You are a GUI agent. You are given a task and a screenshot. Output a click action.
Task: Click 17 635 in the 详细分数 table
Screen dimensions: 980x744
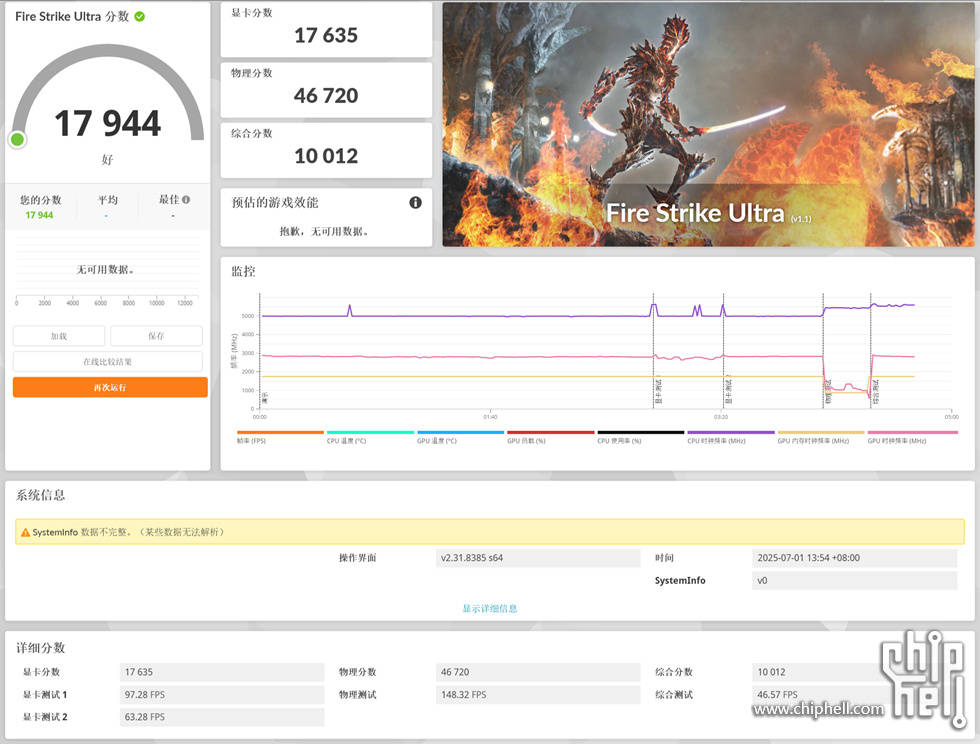pos(222,672)
